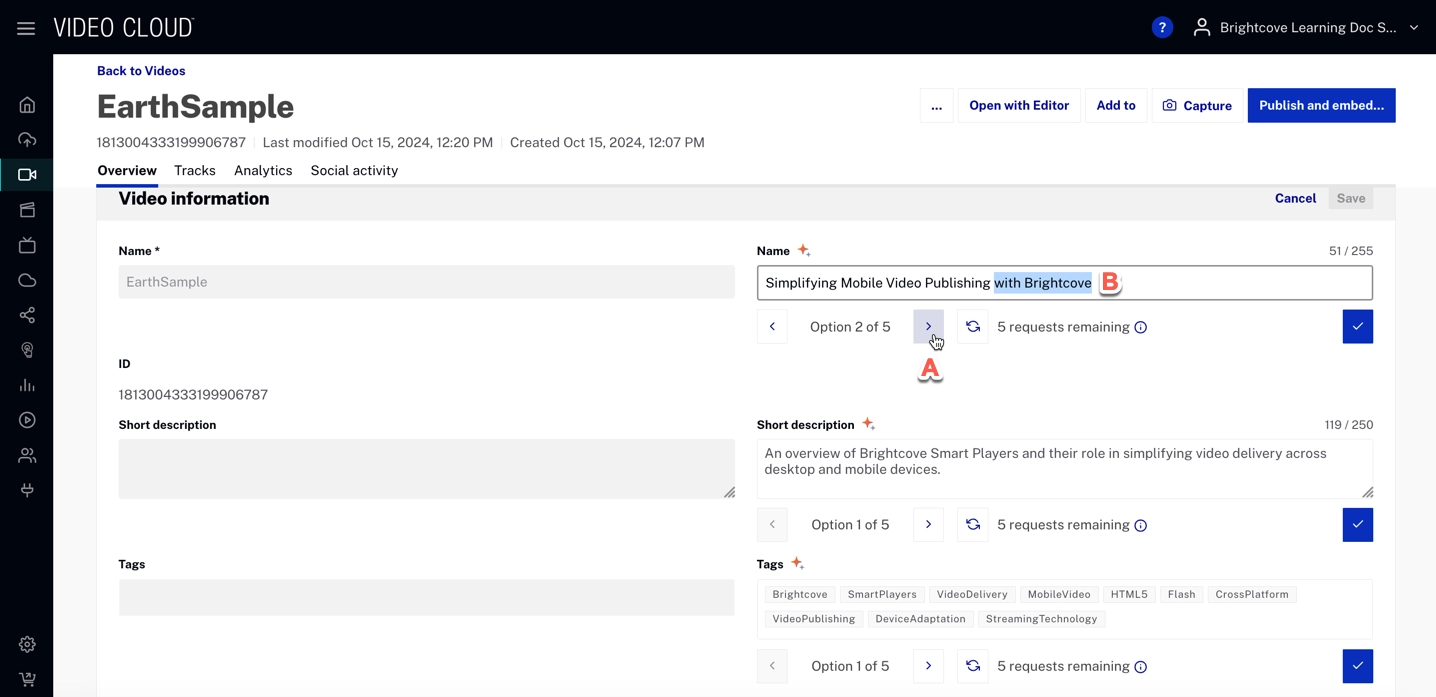
Task: Accept the suggested Name with checkmark
Action: pyautogui.click(x=1357, y=327)
